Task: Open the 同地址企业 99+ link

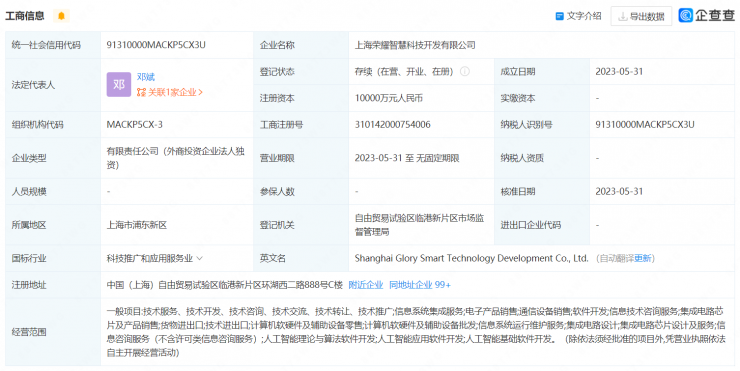Action: (x=420, y=285)
